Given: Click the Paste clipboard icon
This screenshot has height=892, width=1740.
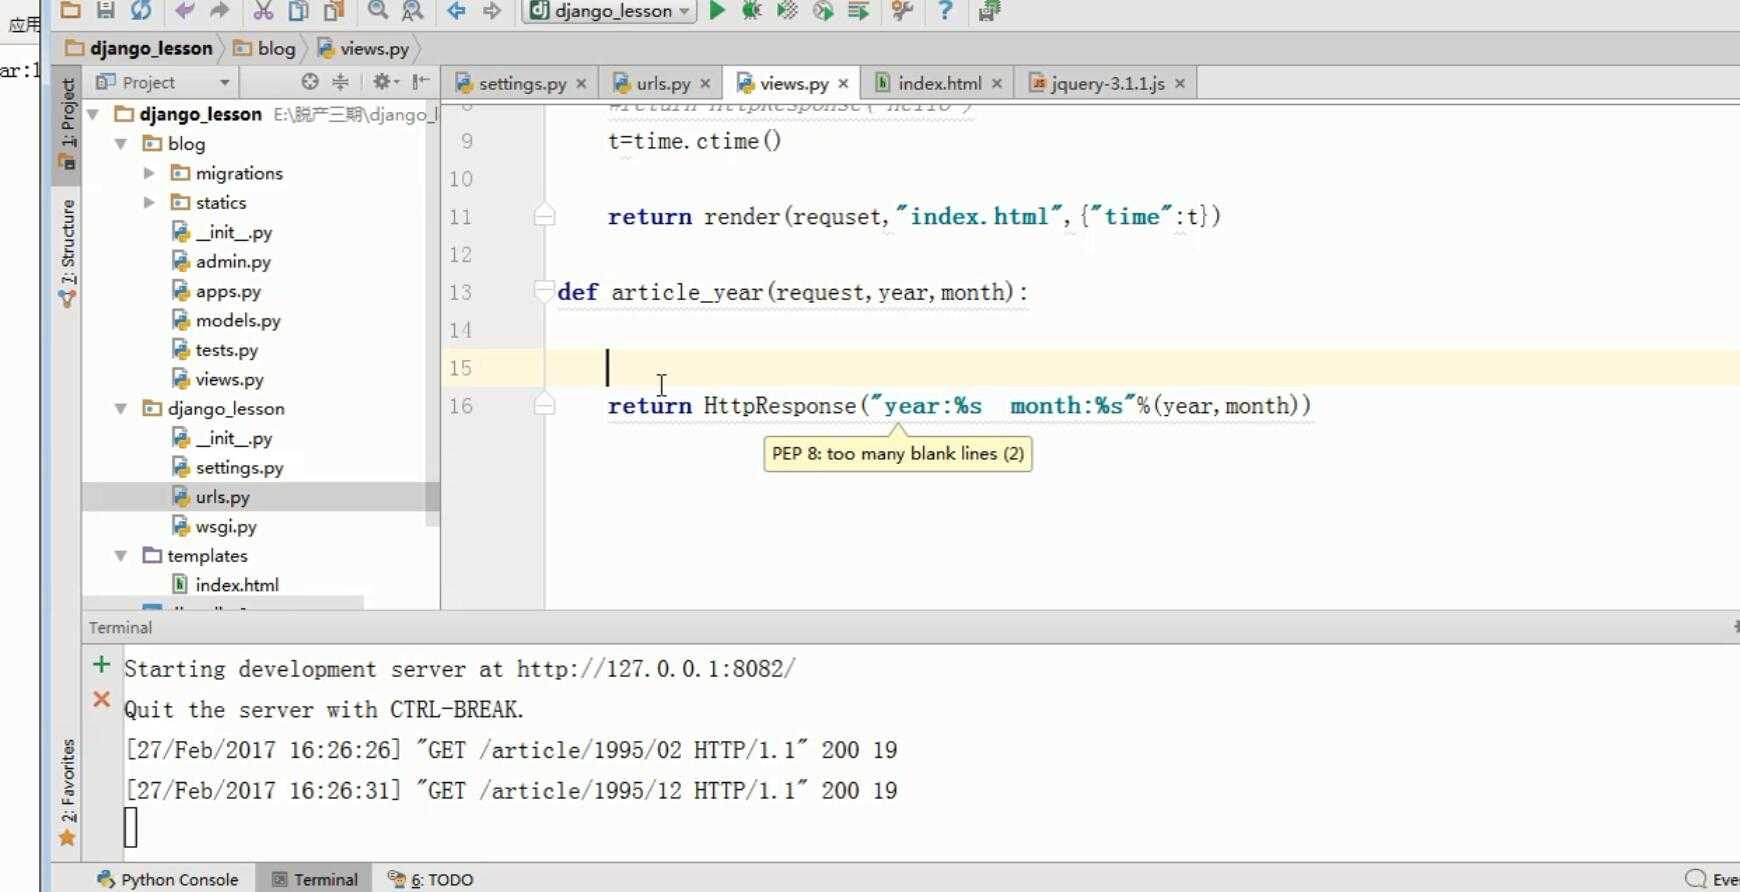Looking at the screenshot, I should [x=334, y=10].
